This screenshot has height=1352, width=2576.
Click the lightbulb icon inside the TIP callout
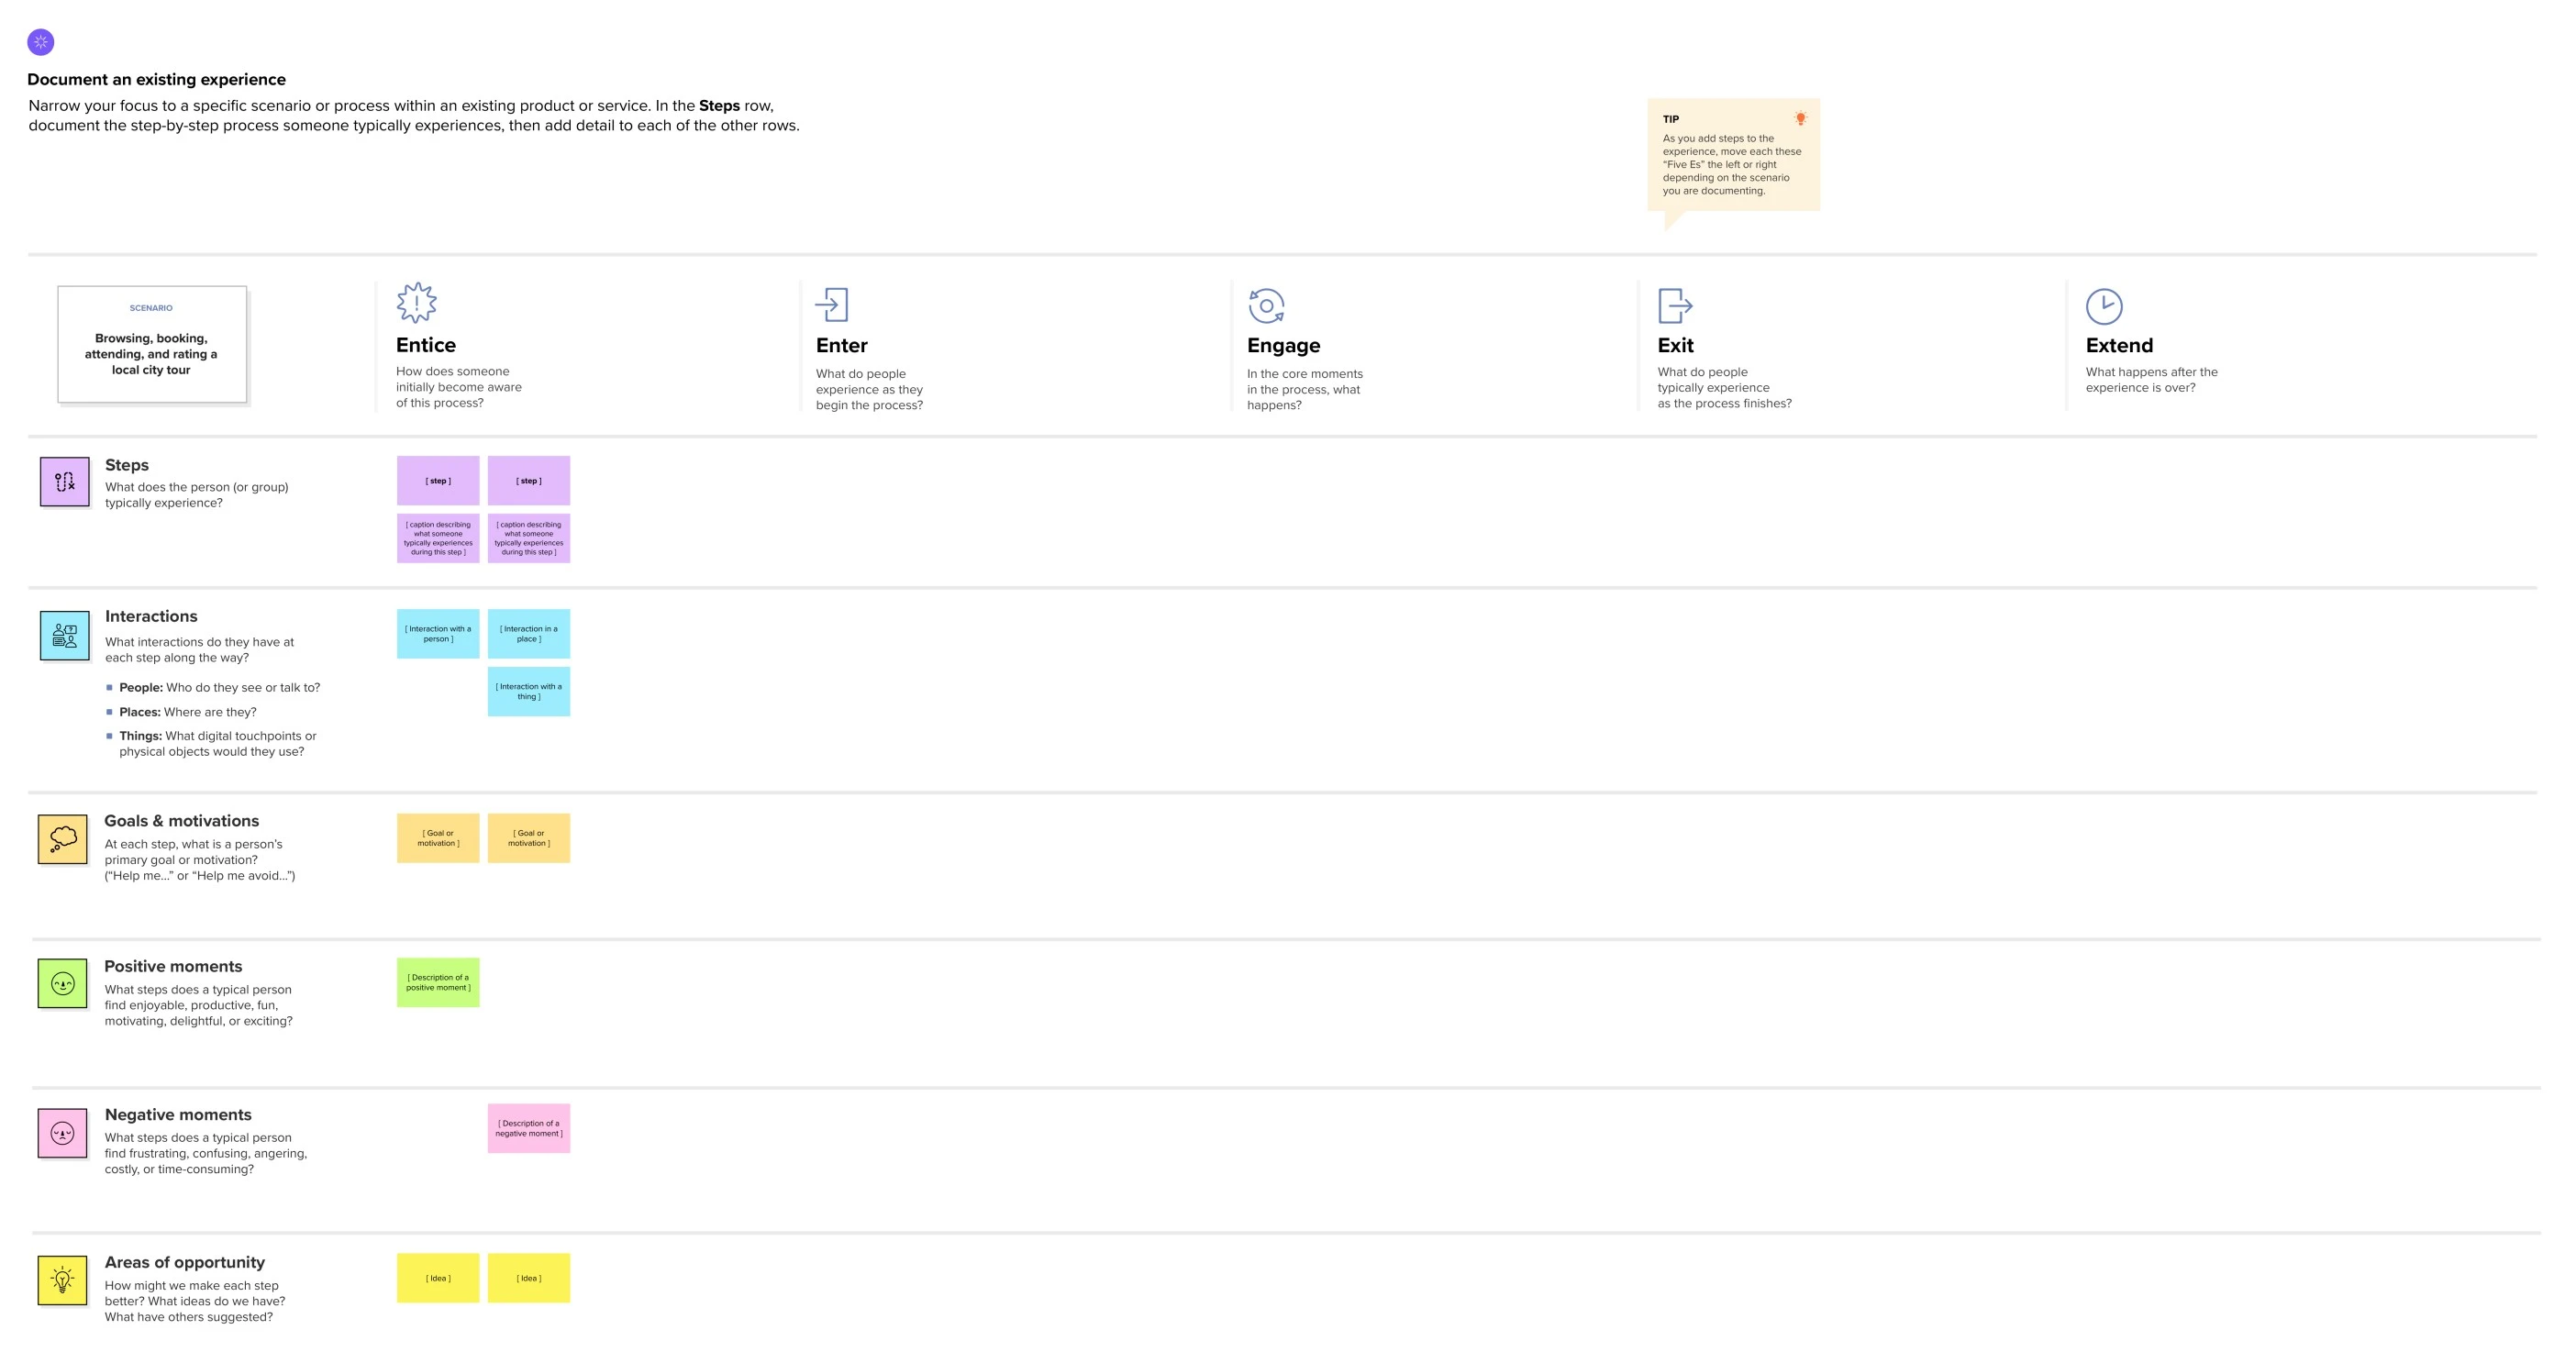click(1802, 117)
